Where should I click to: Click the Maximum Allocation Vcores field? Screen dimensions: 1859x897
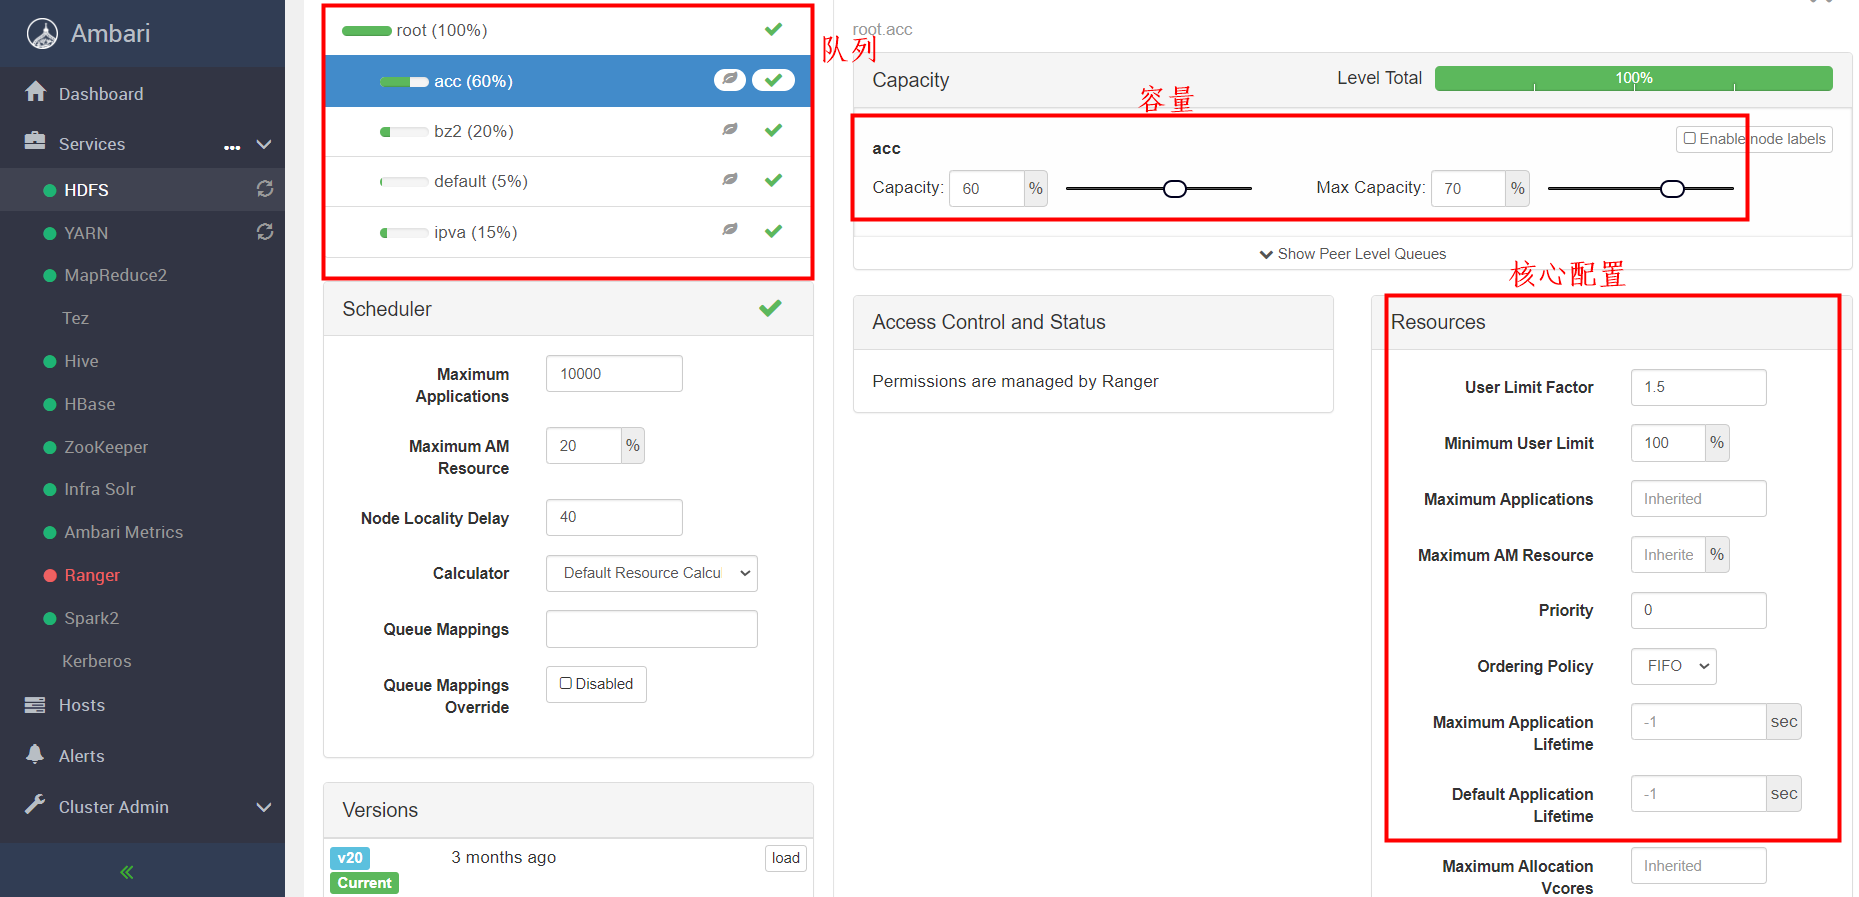(1698, 866)
